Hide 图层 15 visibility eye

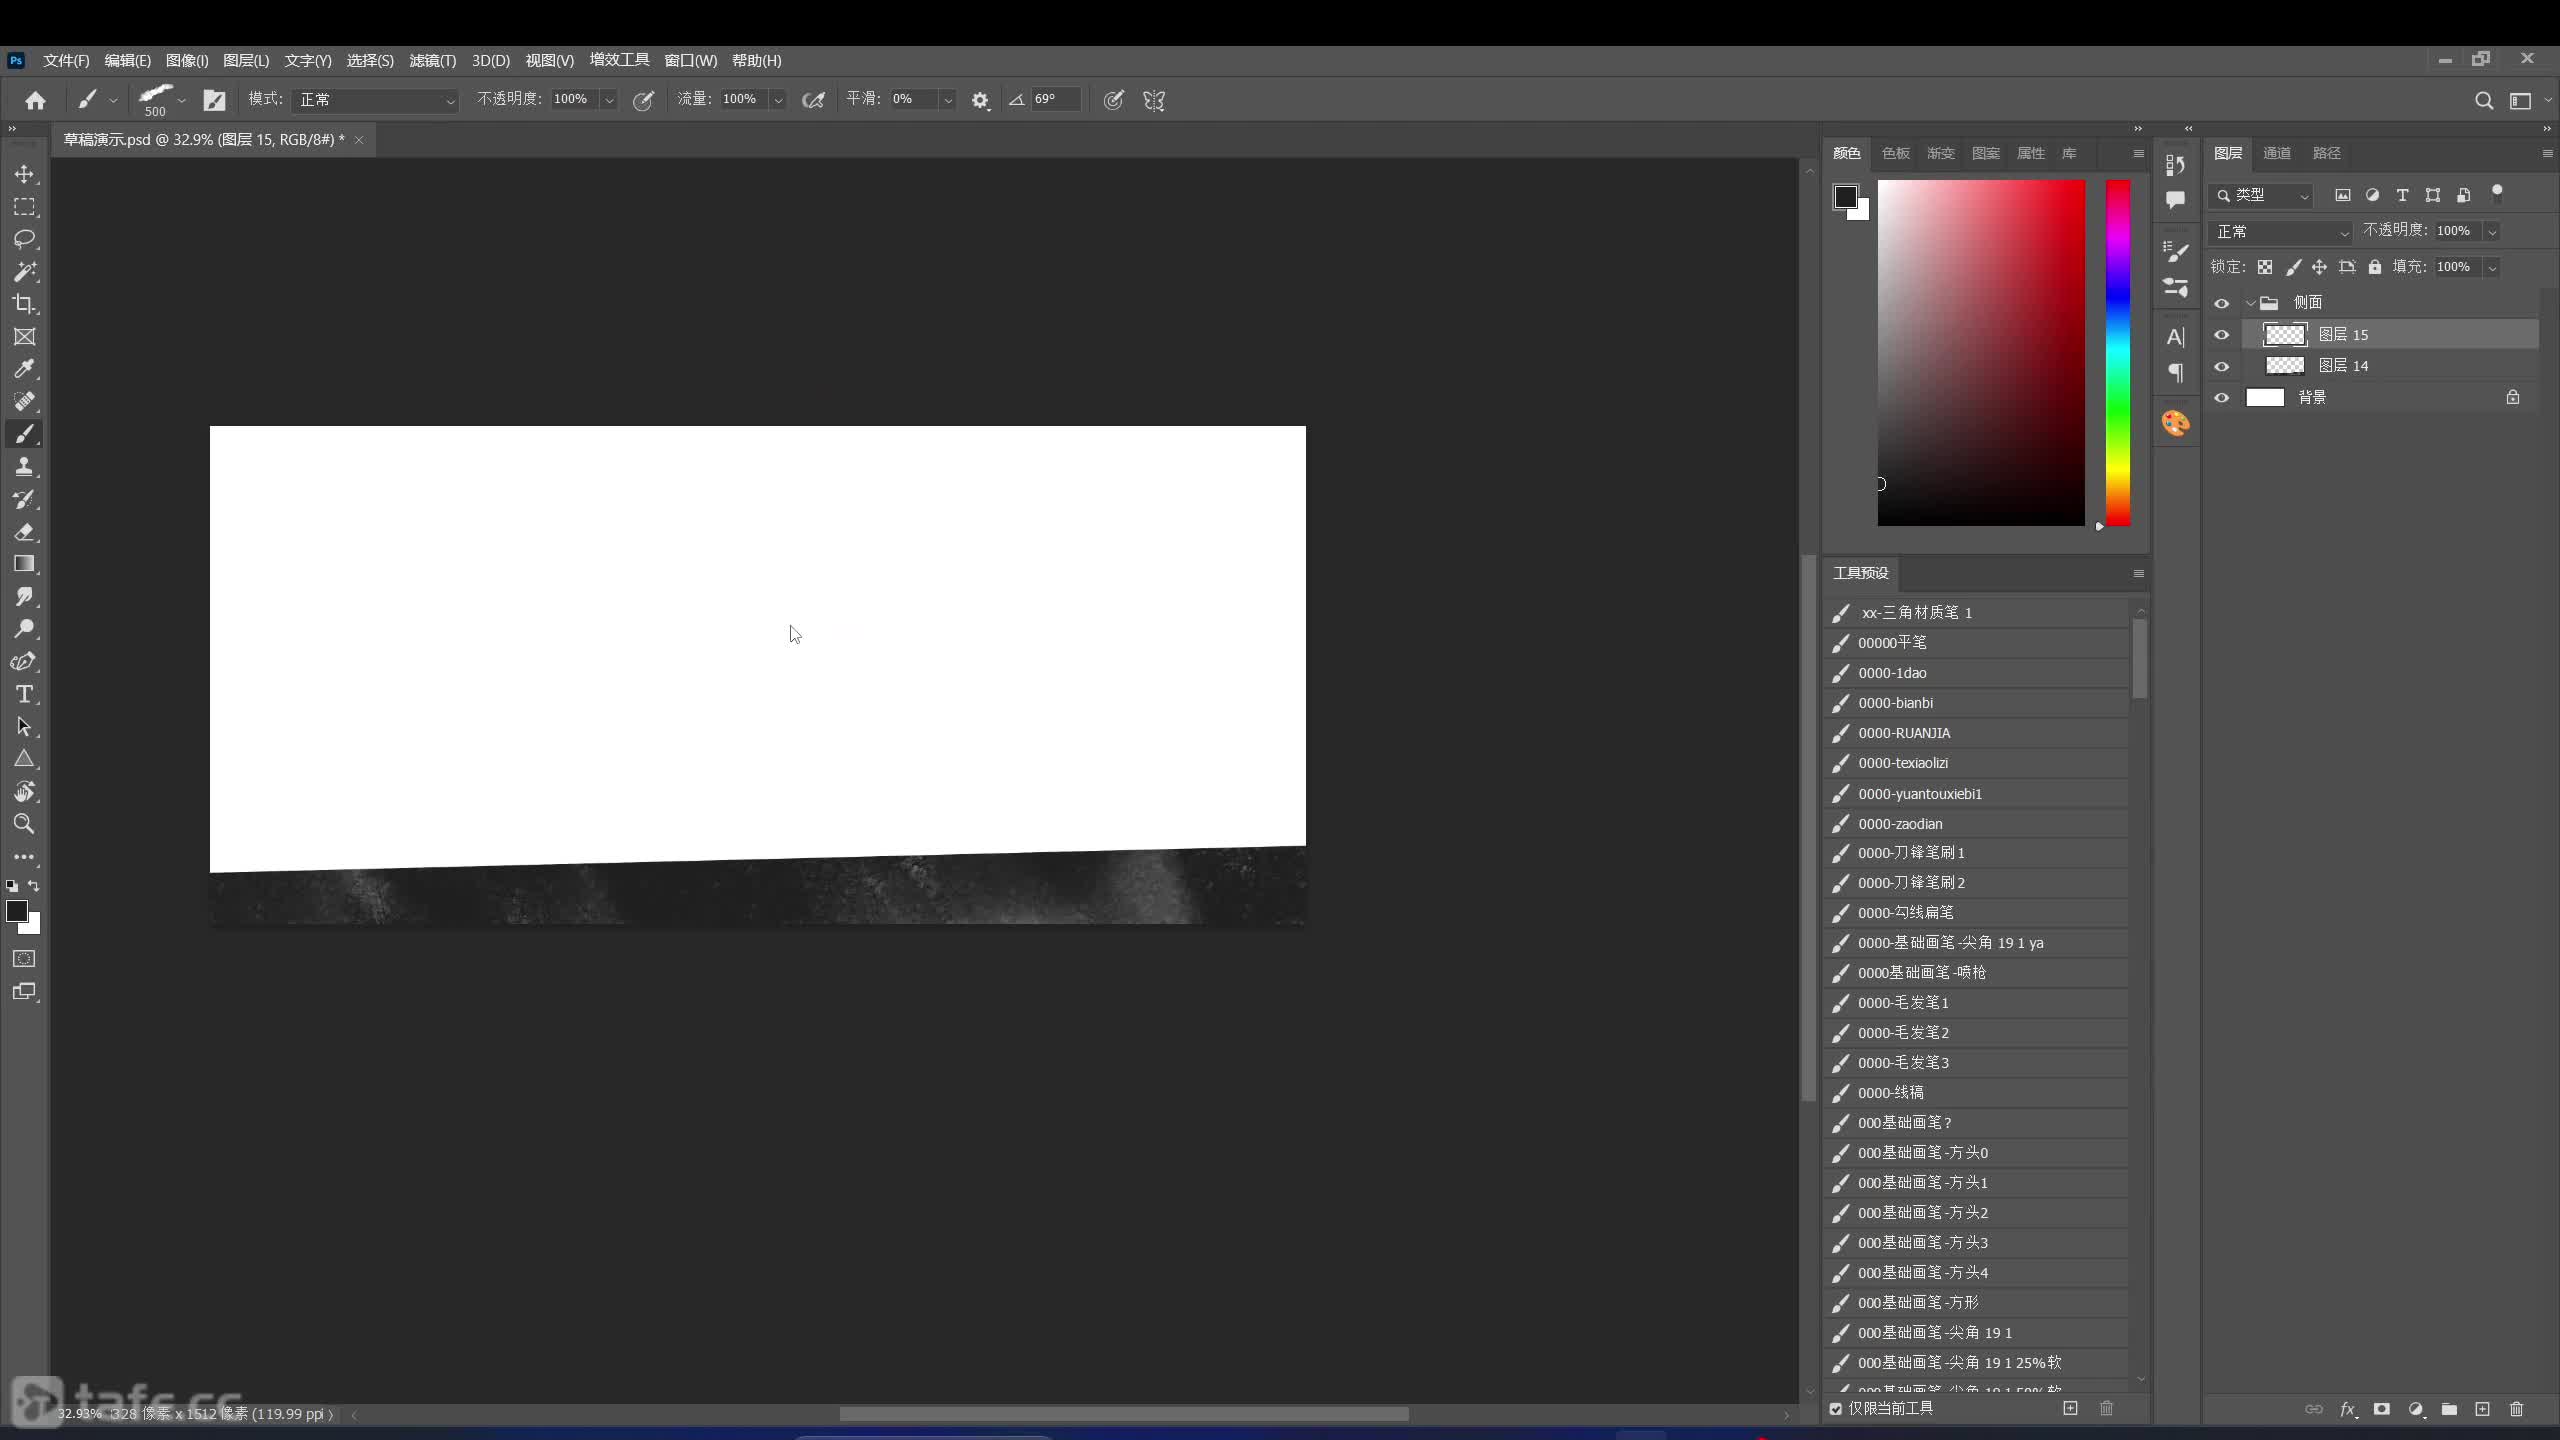pos(2221,335)
